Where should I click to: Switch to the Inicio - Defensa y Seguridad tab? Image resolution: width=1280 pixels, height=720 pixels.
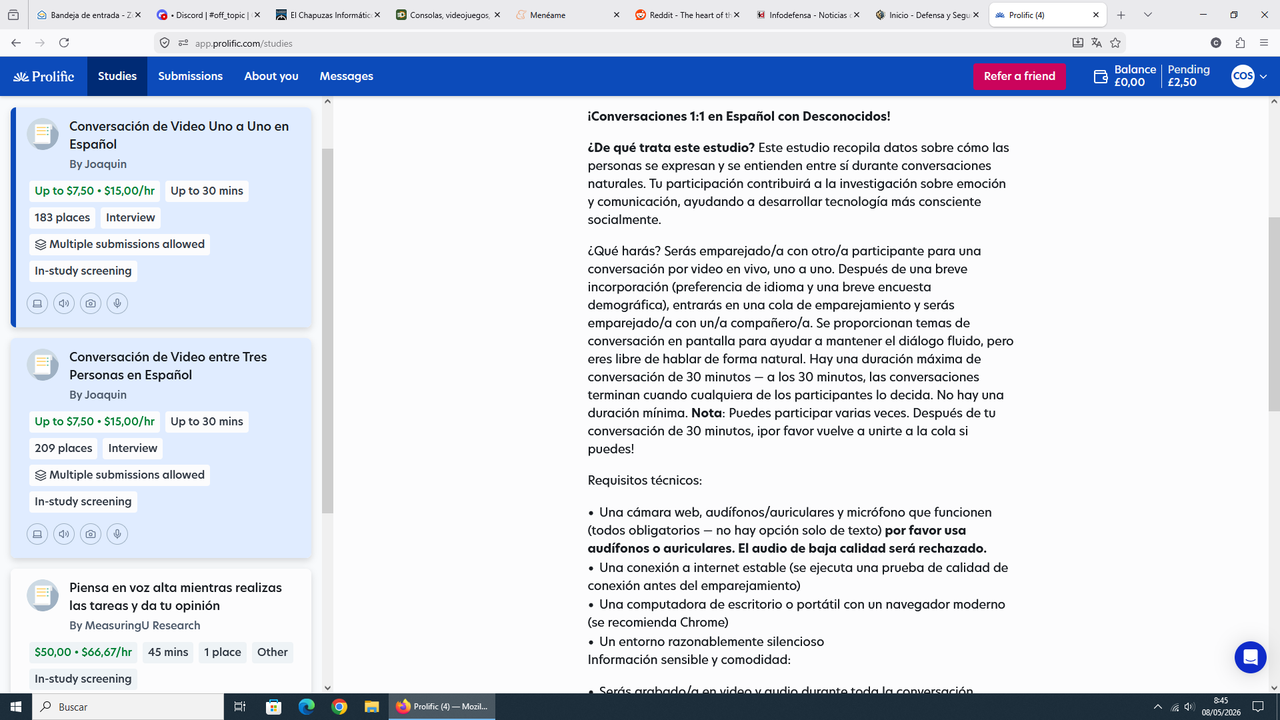(928, 15)
